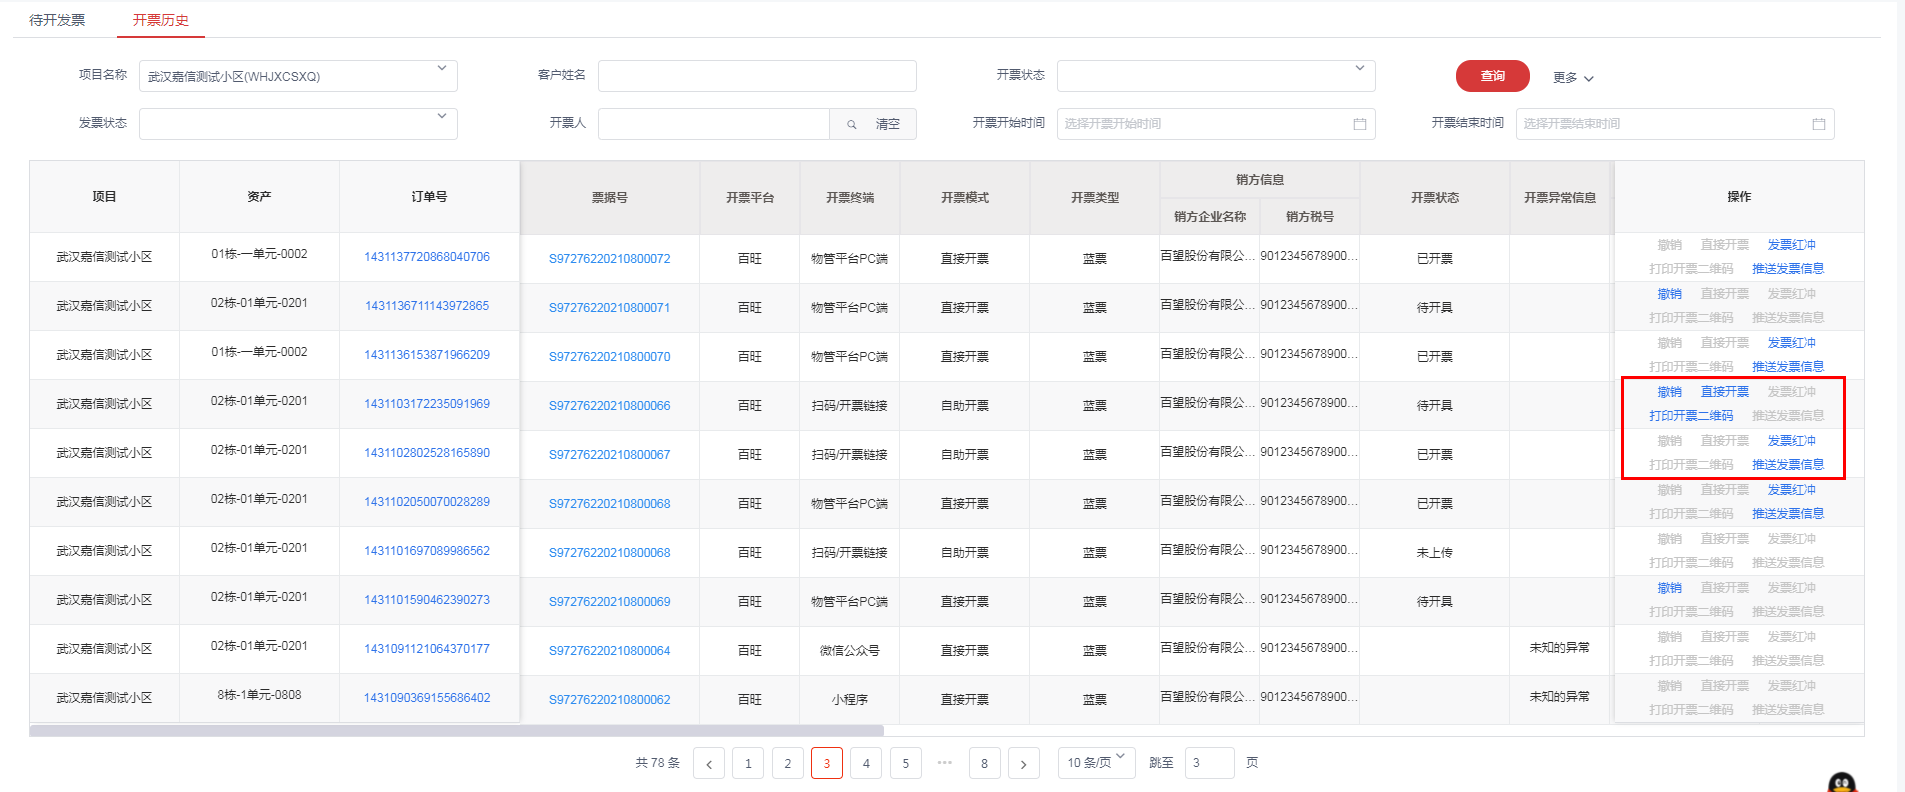This screenshot has width=1905, height=792.
Task: Expand the 更多 filter options
Action: point(1573,78)
